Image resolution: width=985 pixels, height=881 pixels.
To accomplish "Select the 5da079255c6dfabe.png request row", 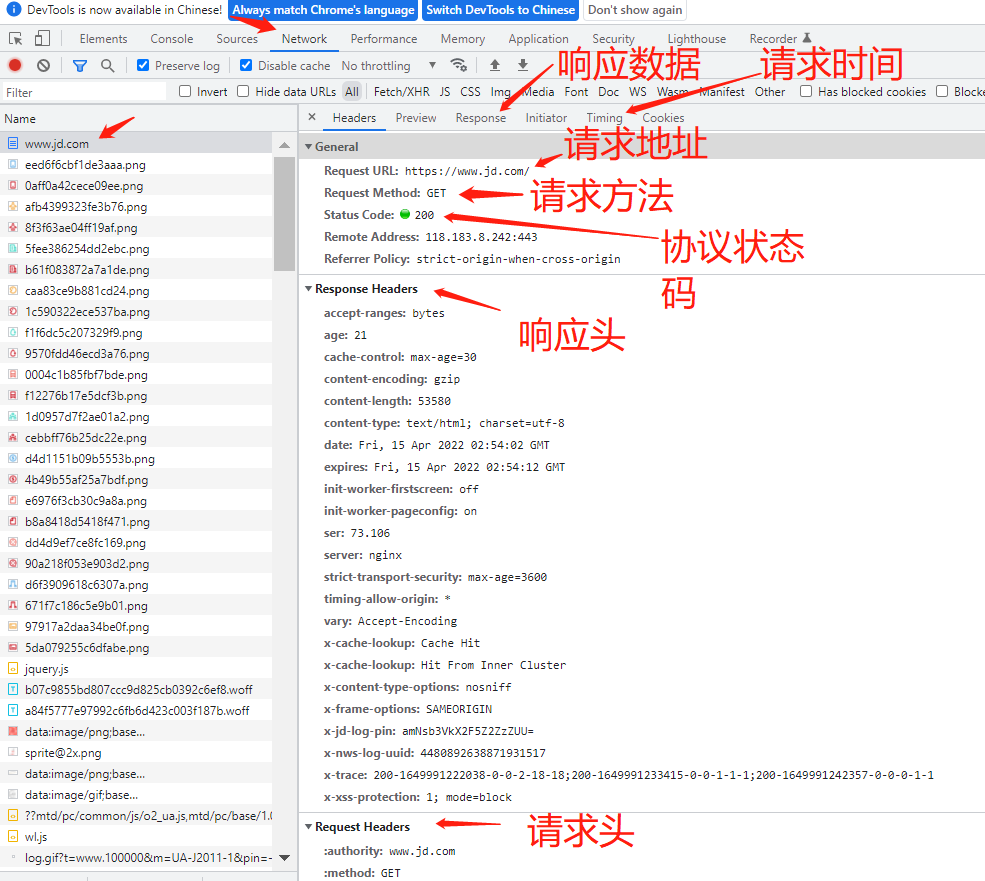I will [x=136, y=647].
